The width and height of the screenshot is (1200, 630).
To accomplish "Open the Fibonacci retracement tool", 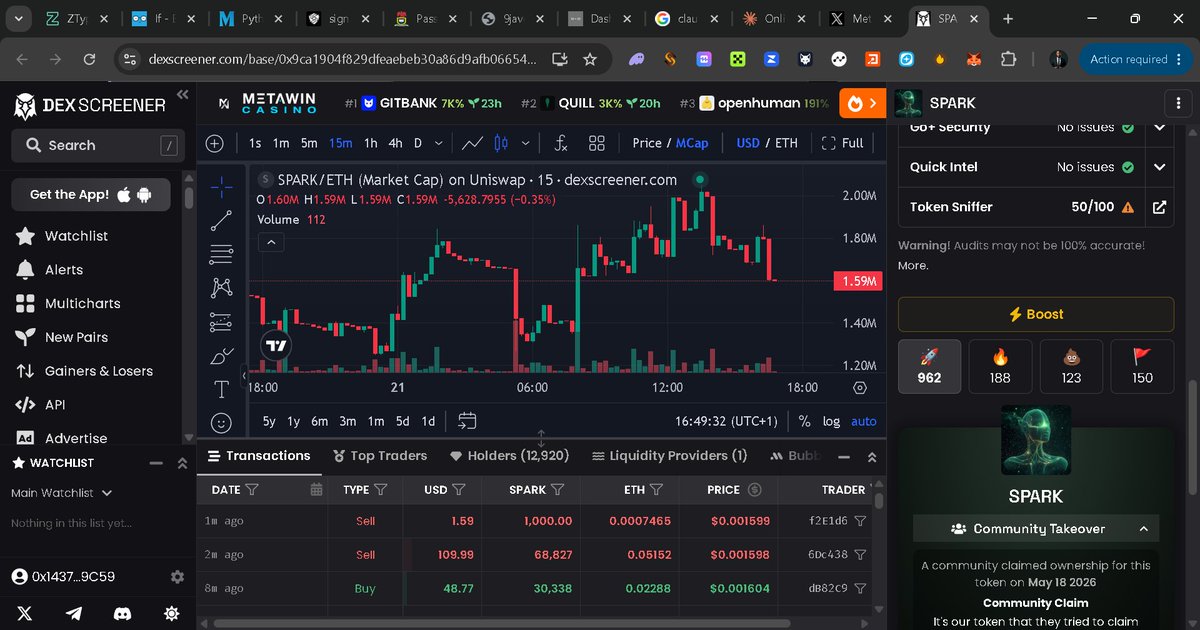I will (222, 255).
